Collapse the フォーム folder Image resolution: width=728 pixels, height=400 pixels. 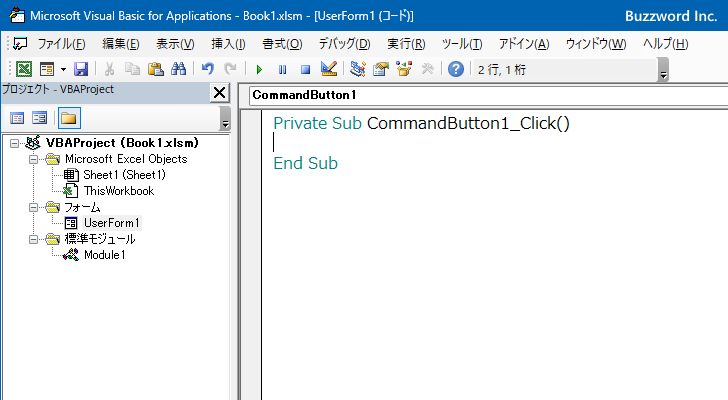pyautogui.click(x=33, y=207)
